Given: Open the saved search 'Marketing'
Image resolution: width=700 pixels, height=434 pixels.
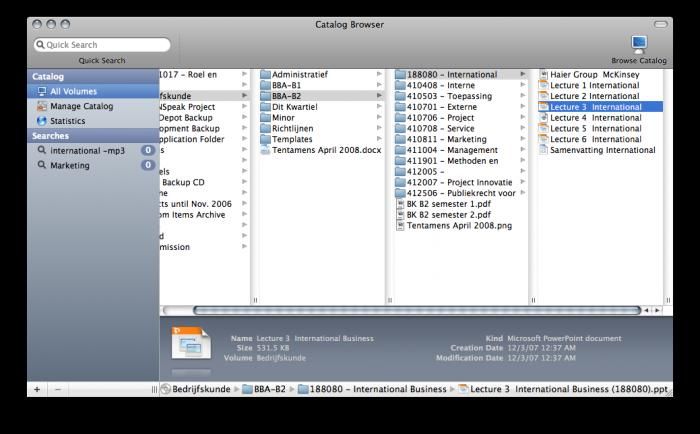Looking at the screenshot, I should [93, 165].
